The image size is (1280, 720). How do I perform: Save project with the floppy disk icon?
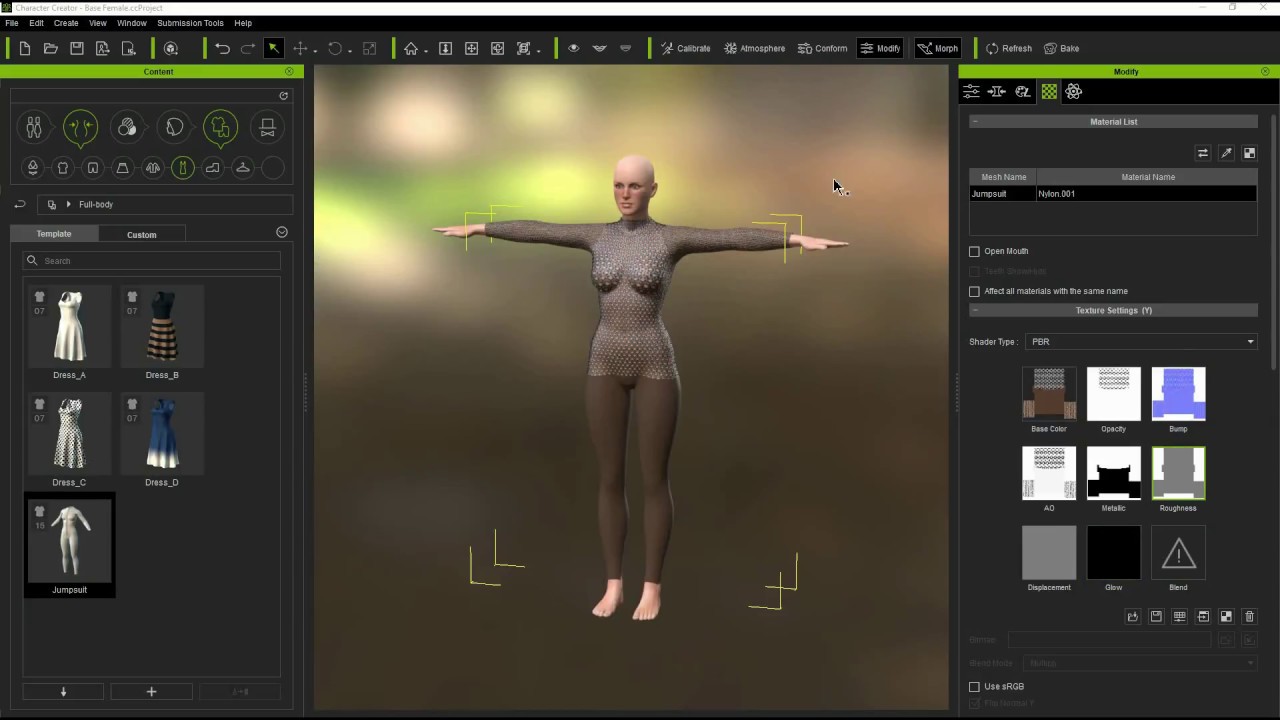[77, 48]
